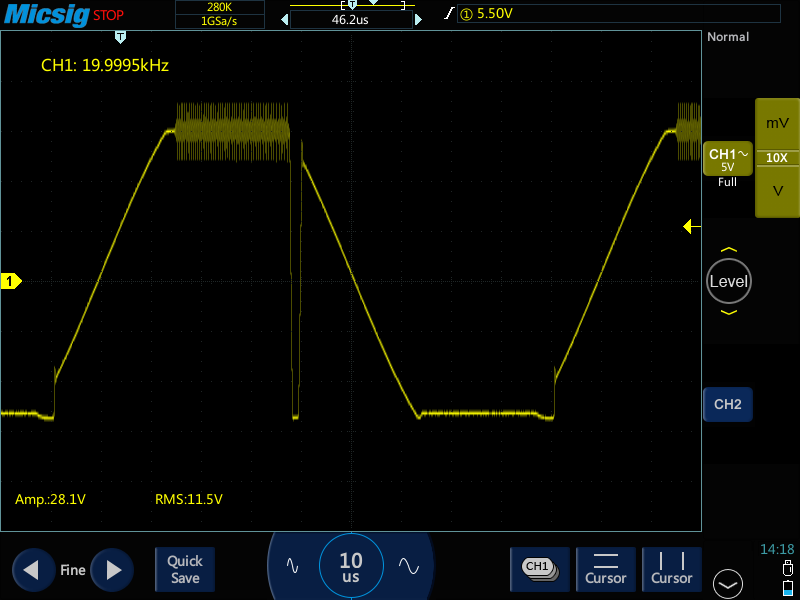Tap the rising edge trigger slope icon

[x=449, y=13]
